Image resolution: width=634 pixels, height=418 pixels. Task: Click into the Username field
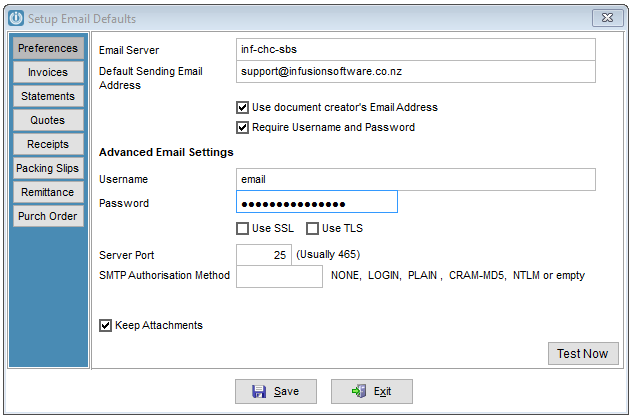(416, 179)
